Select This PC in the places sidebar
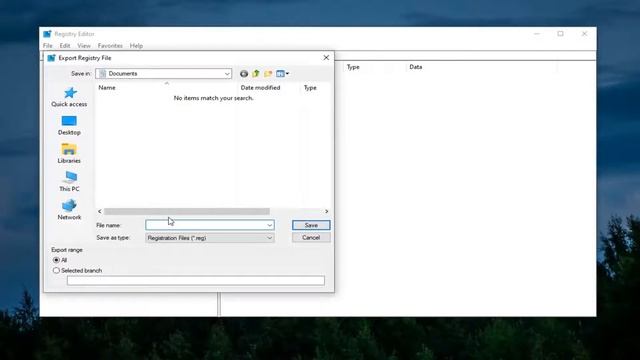This screenshot has height=360, width=640. click(x=69, y=182)
